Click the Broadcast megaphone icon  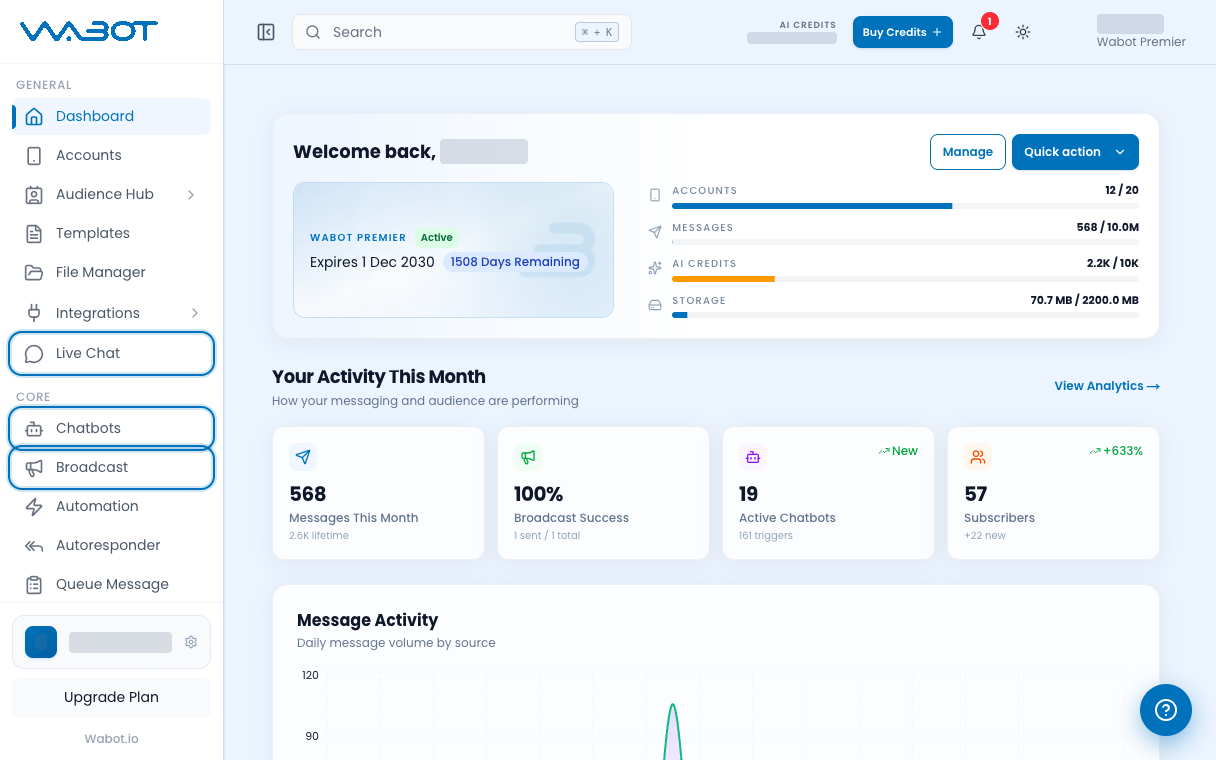coord(34,467)
